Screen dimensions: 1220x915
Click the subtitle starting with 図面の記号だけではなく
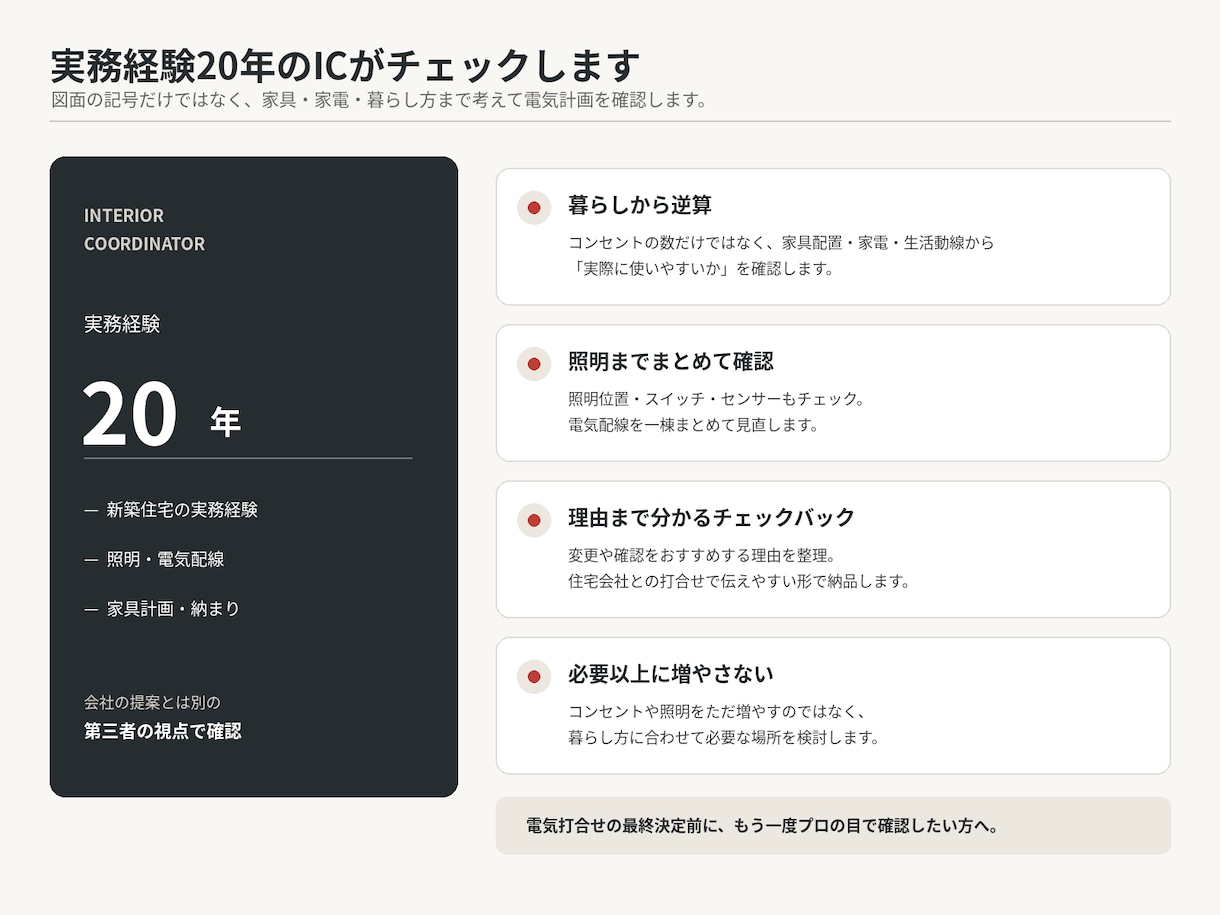coord(379,101)
